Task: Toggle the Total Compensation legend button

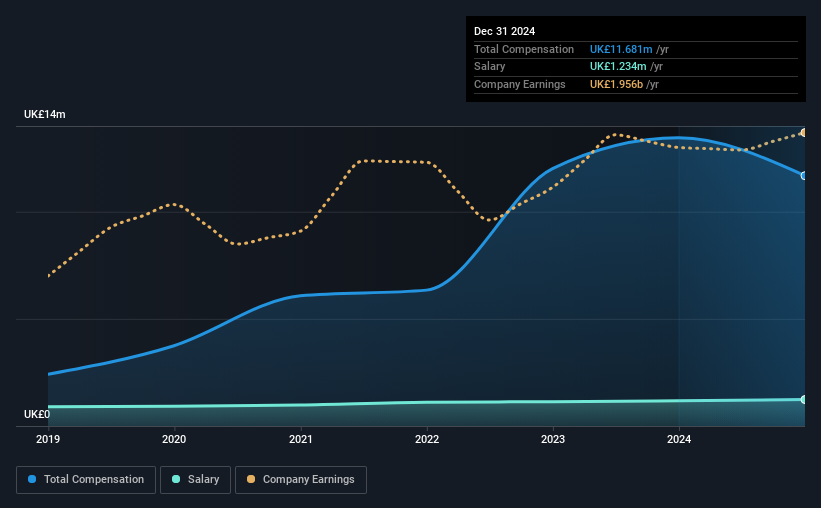Action: tap(86, 480)
